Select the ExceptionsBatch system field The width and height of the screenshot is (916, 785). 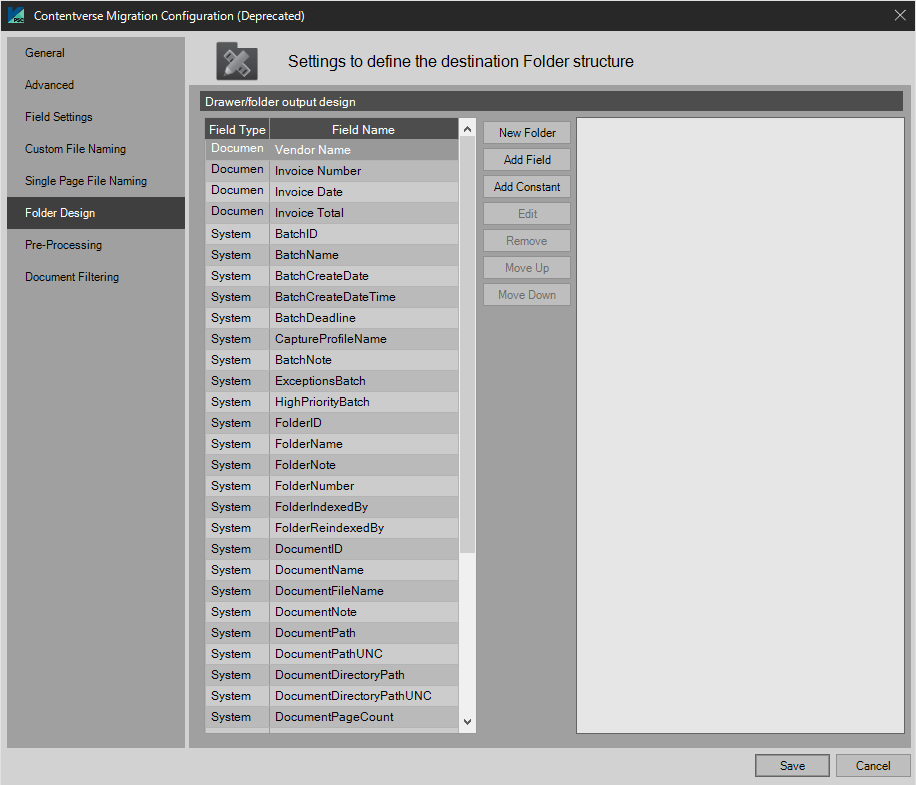(x=331, y=381)
